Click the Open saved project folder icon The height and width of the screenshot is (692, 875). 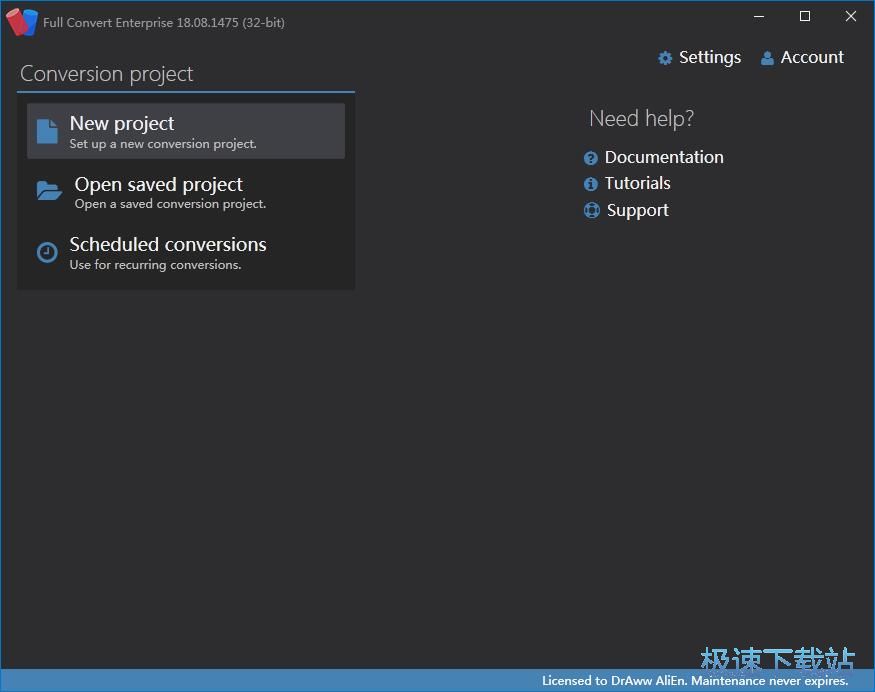click(x=49, y=191)
